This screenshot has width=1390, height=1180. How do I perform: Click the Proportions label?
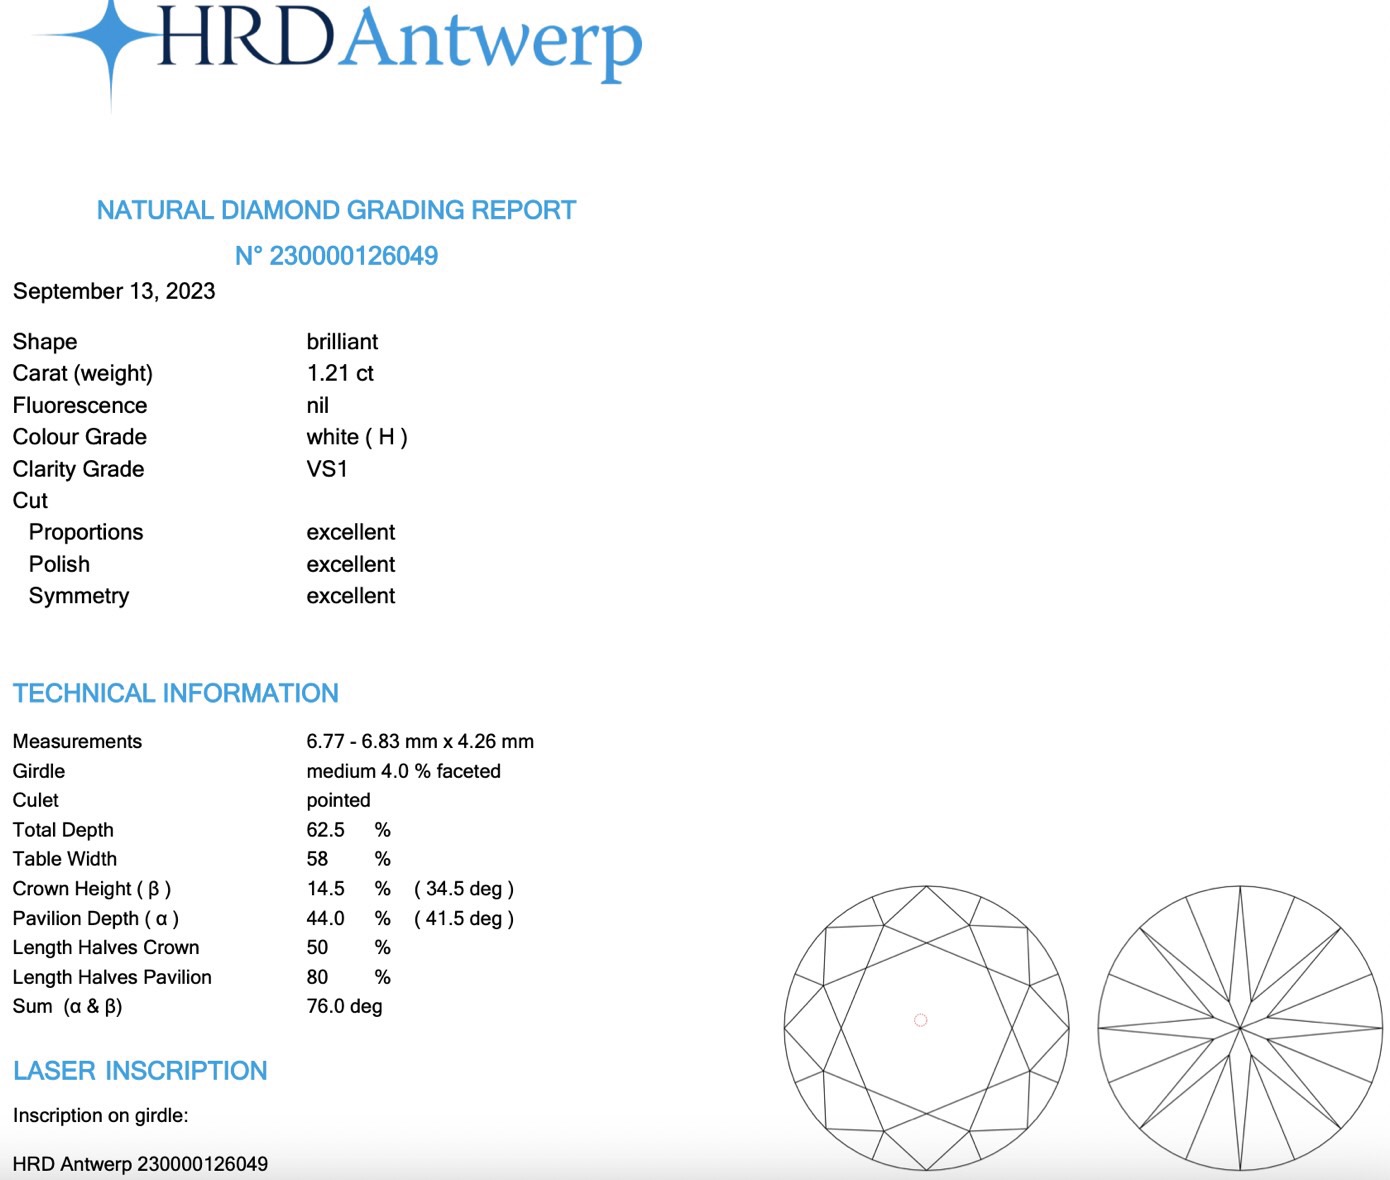click(86, 532)
